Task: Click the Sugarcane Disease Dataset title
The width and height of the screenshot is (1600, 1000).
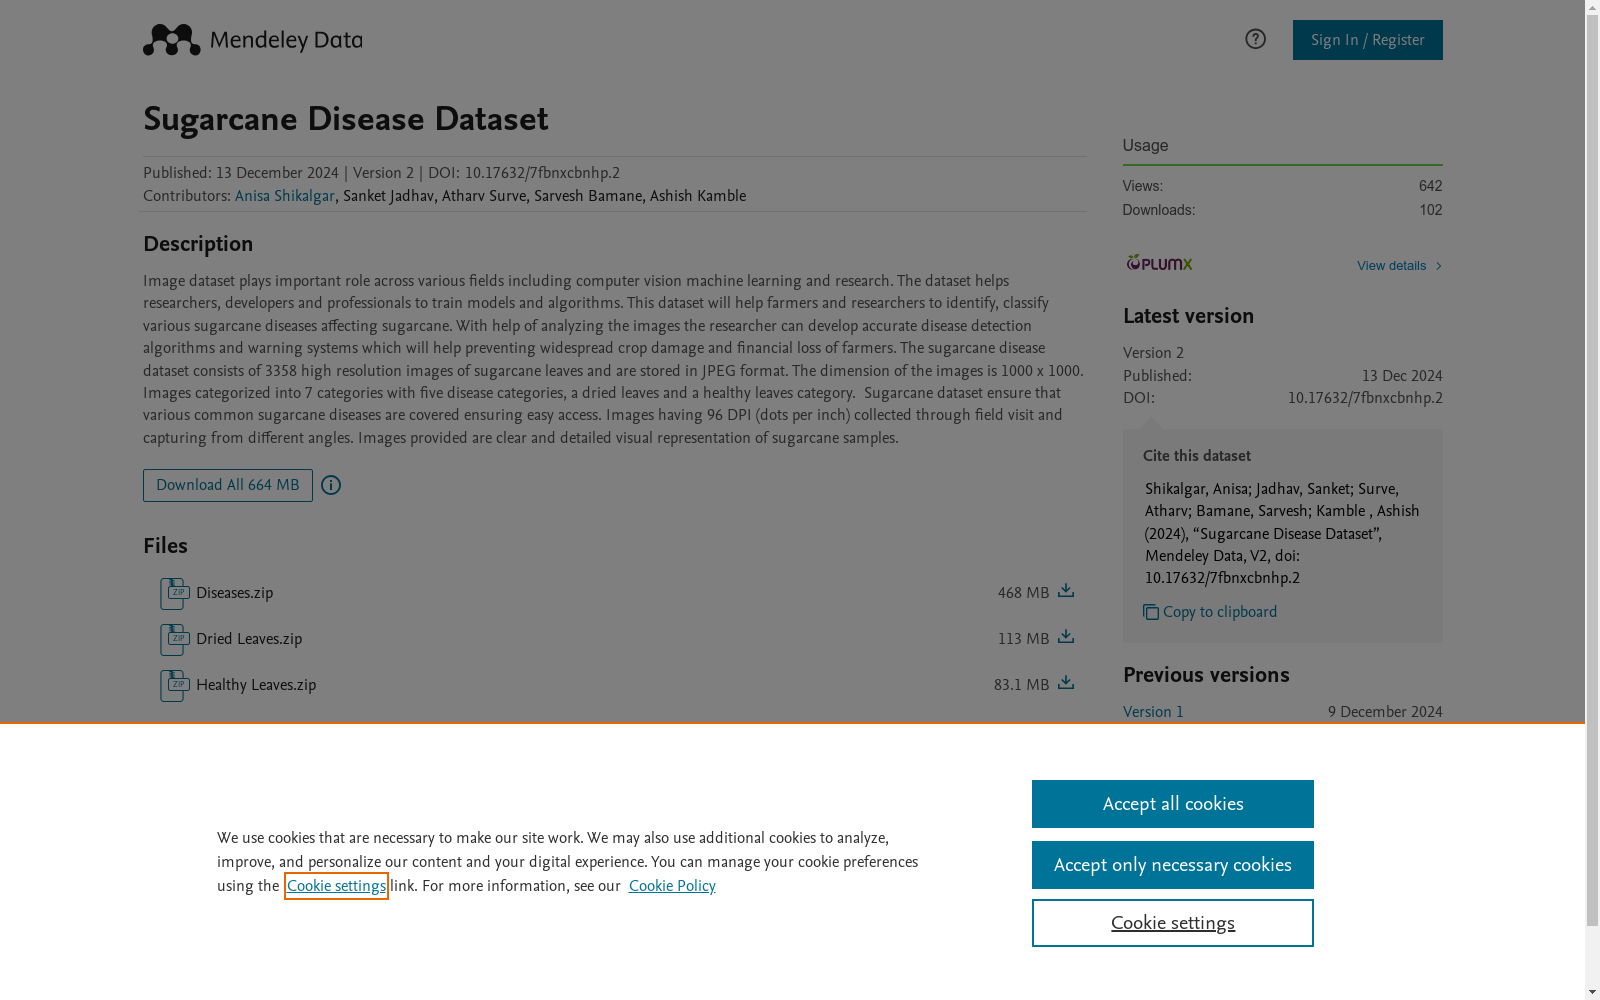Action: point(345,119)
